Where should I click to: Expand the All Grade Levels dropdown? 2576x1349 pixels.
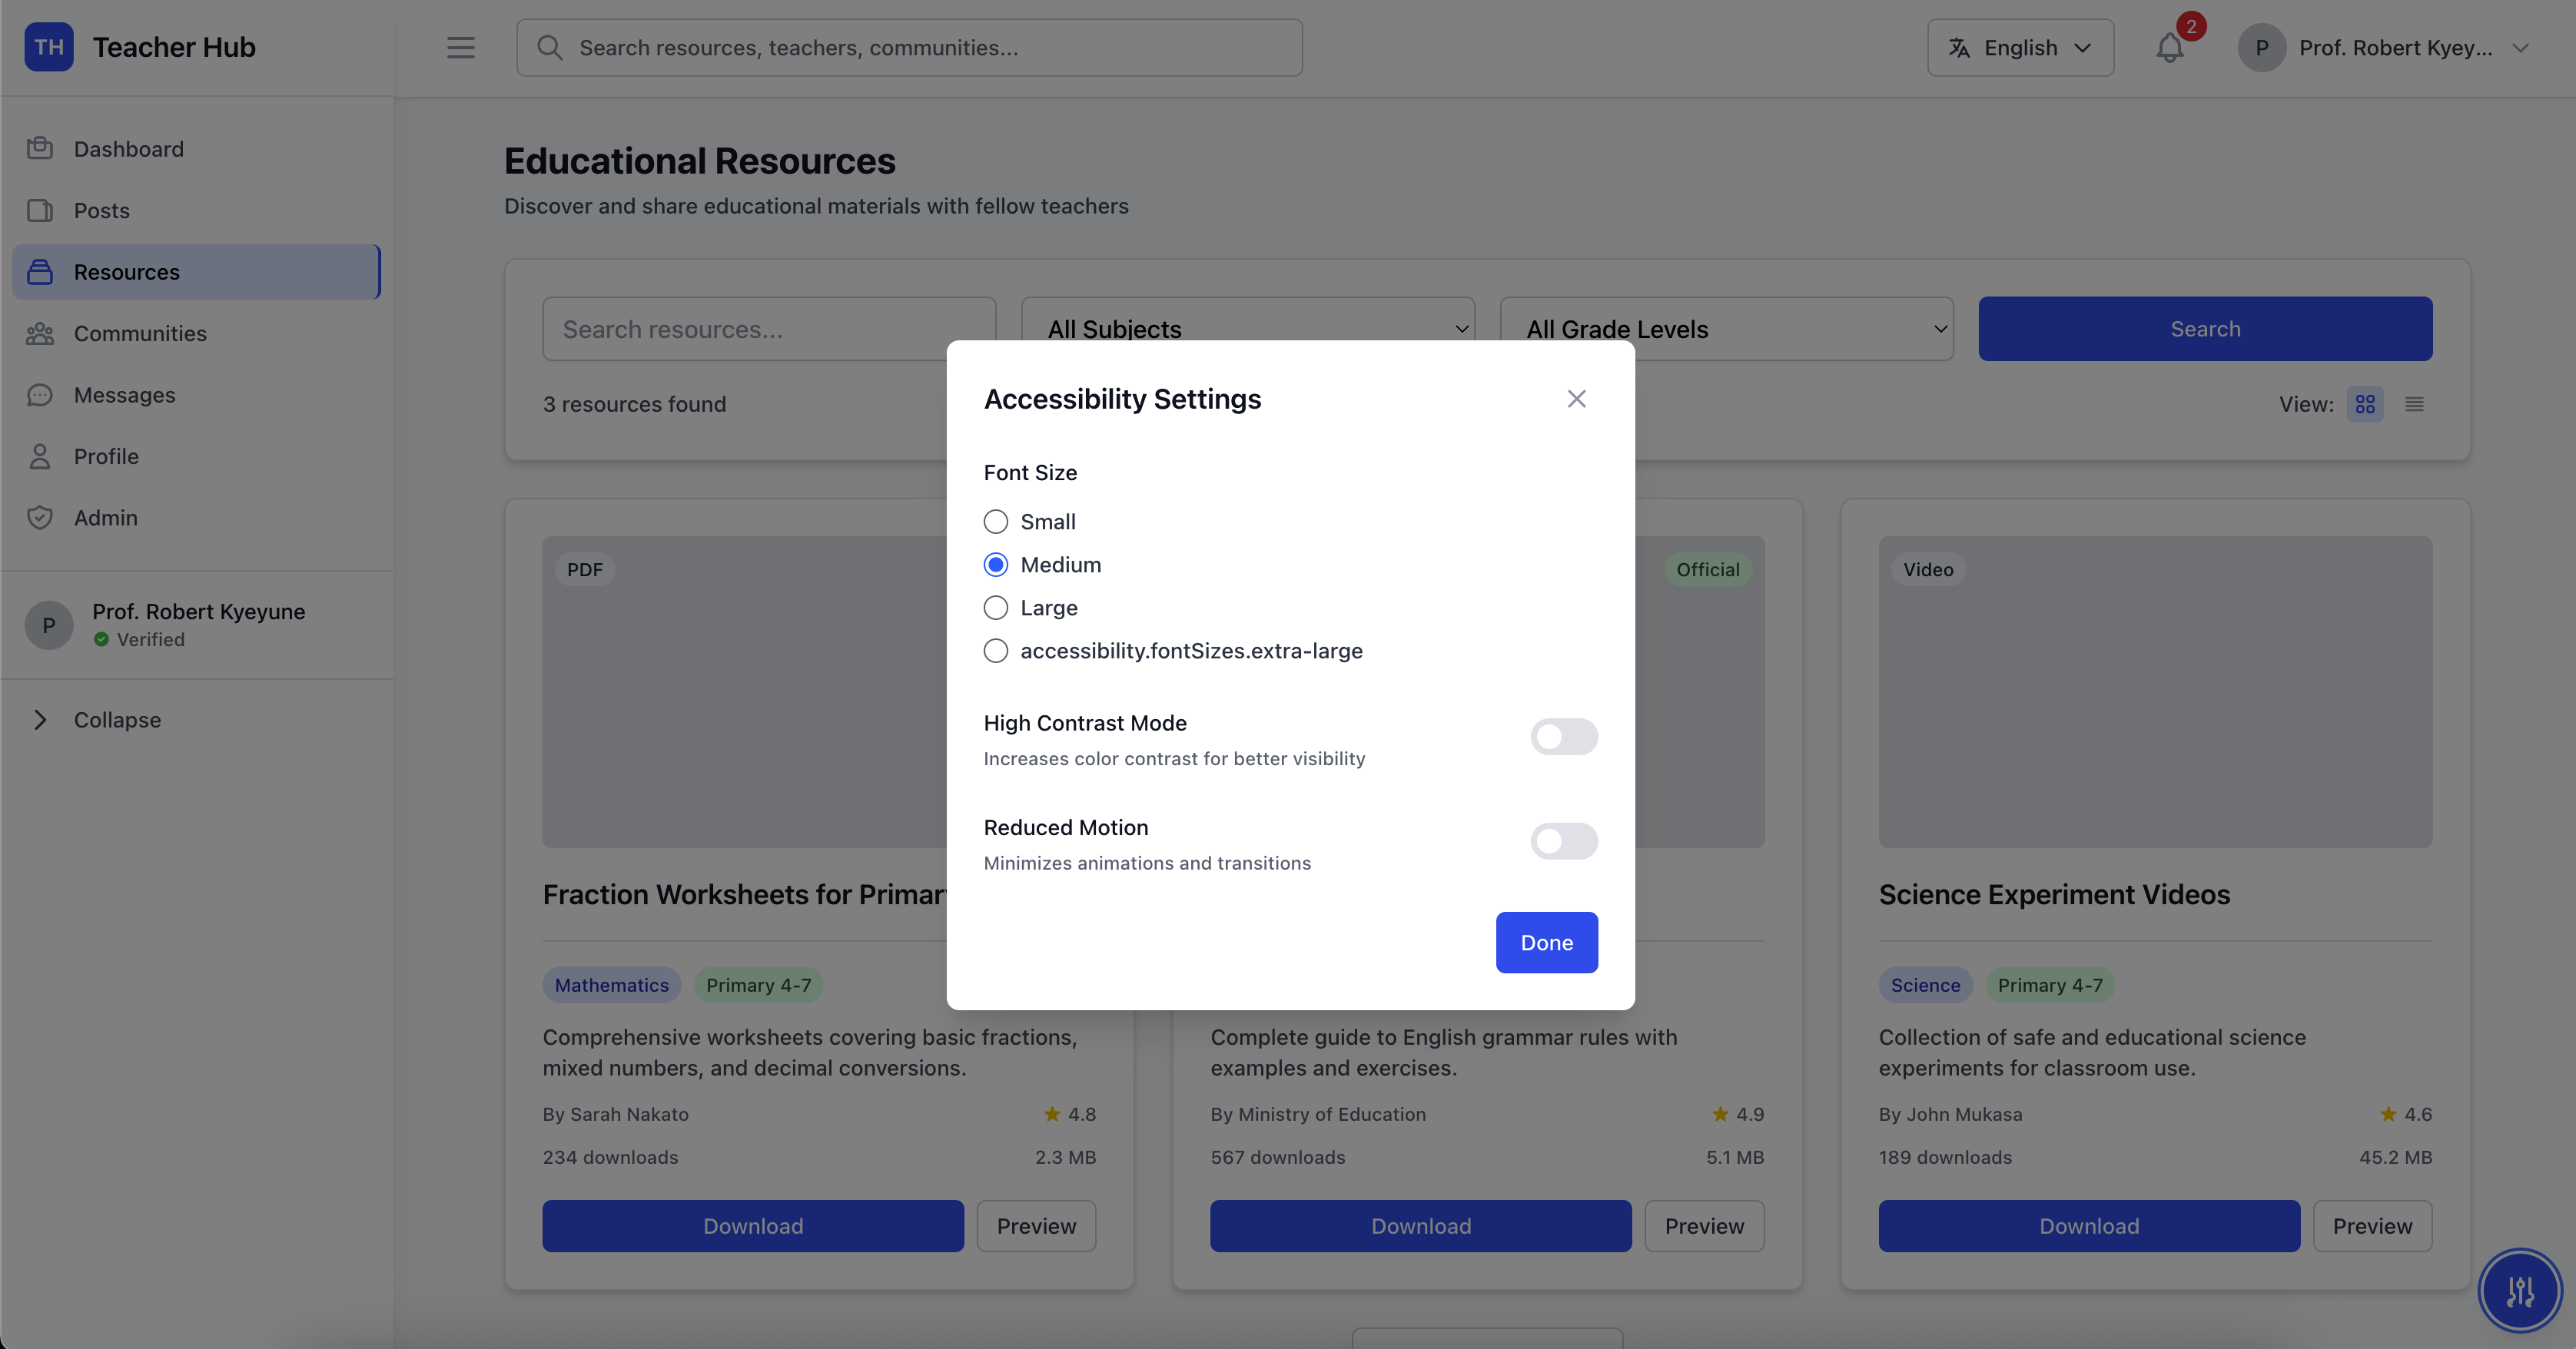point(1726,329)
